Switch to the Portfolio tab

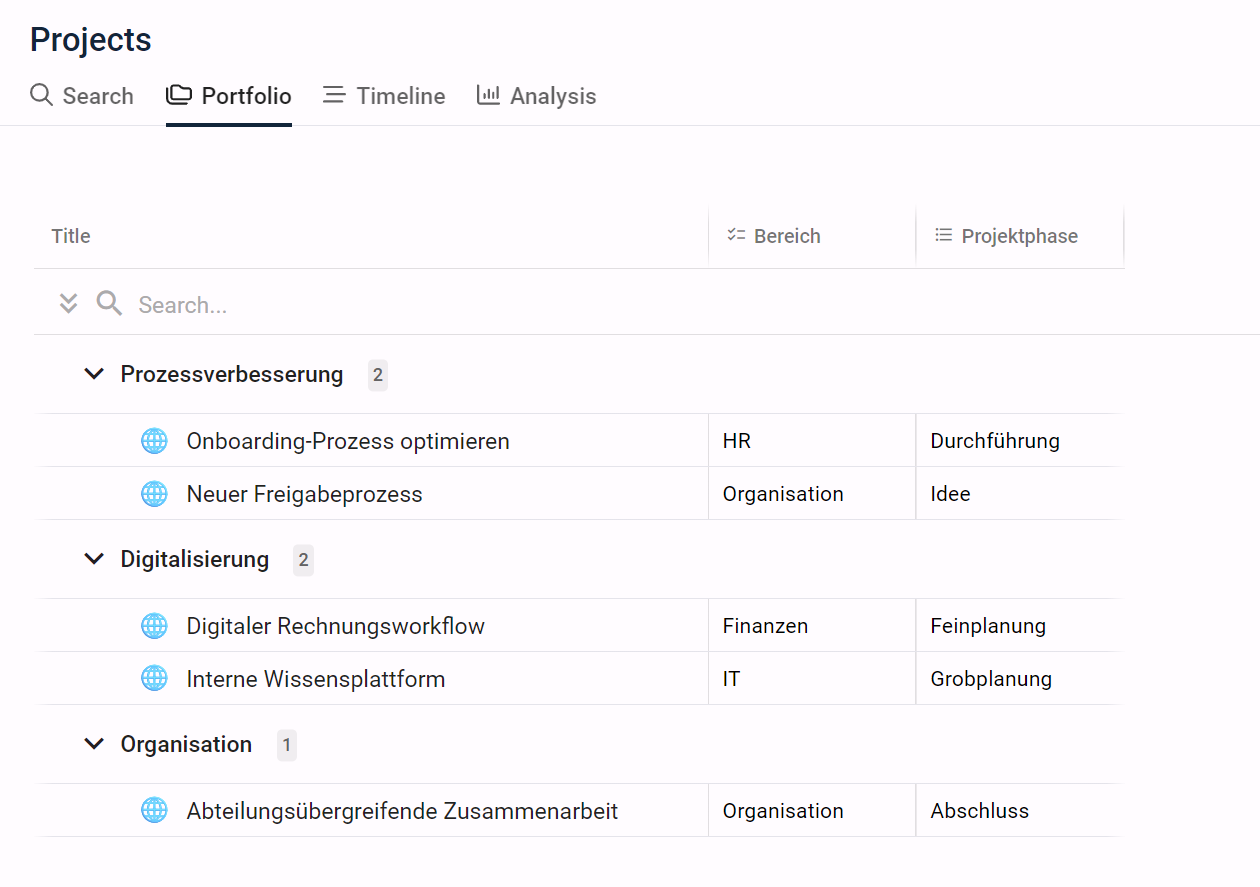pos(229,96)
